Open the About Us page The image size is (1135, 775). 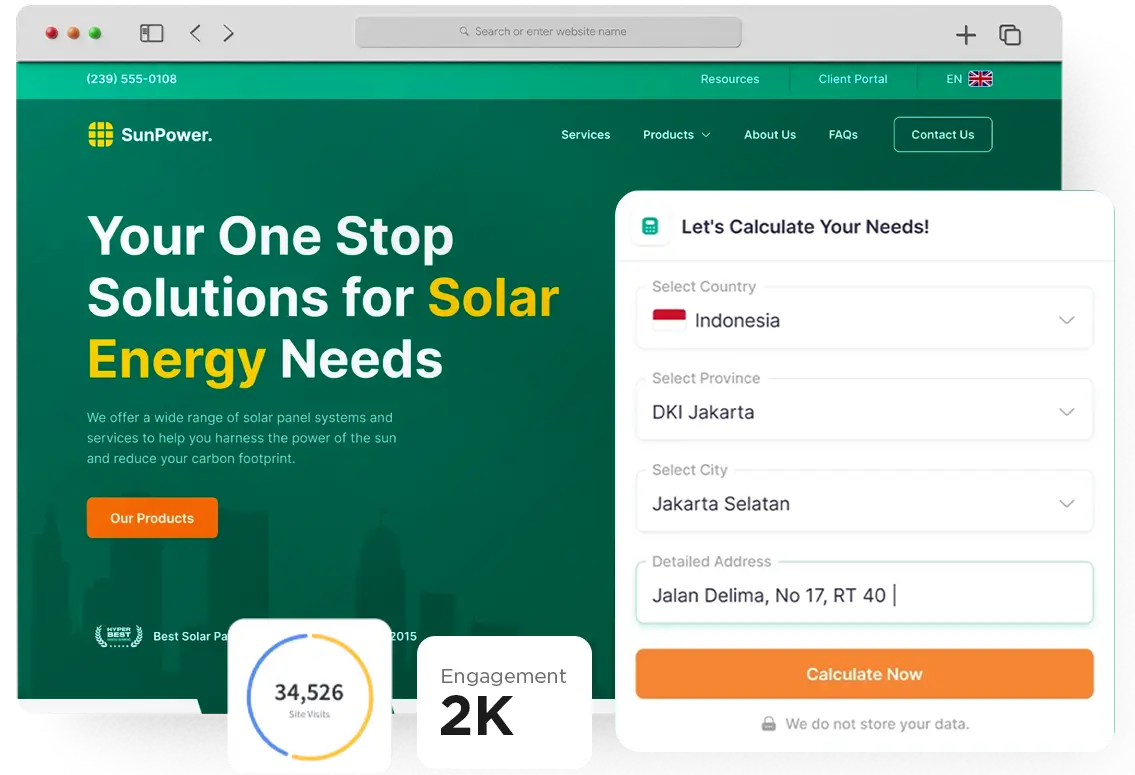coord(769,135)
